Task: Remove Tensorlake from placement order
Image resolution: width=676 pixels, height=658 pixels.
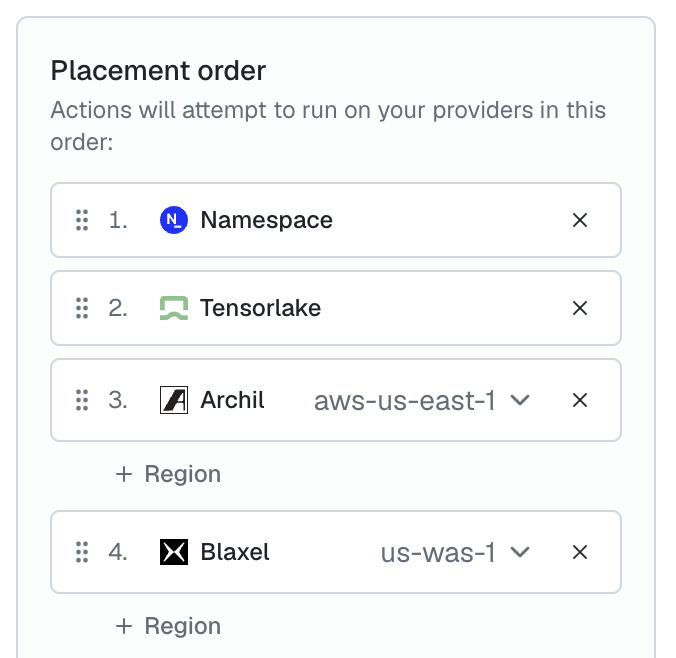Action: [x=580, y=308]
